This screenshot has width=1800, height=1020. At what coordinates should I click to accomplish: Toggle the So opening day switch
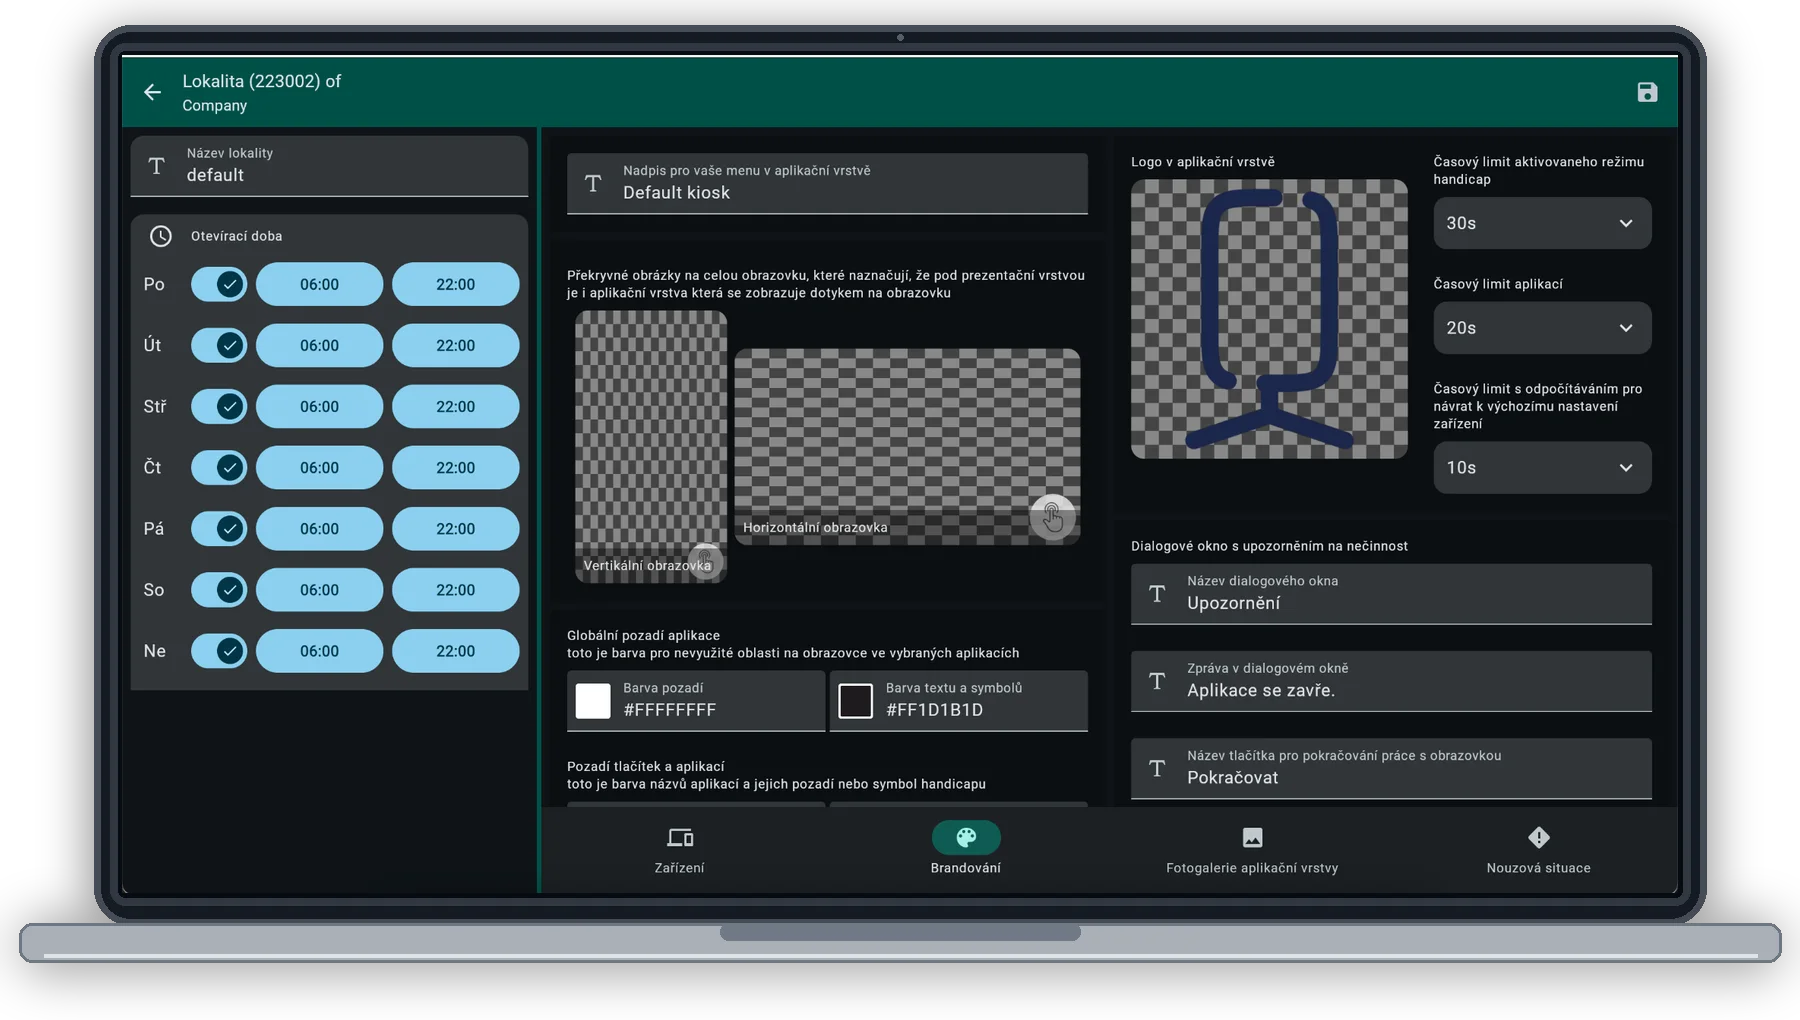coord(219,589)
